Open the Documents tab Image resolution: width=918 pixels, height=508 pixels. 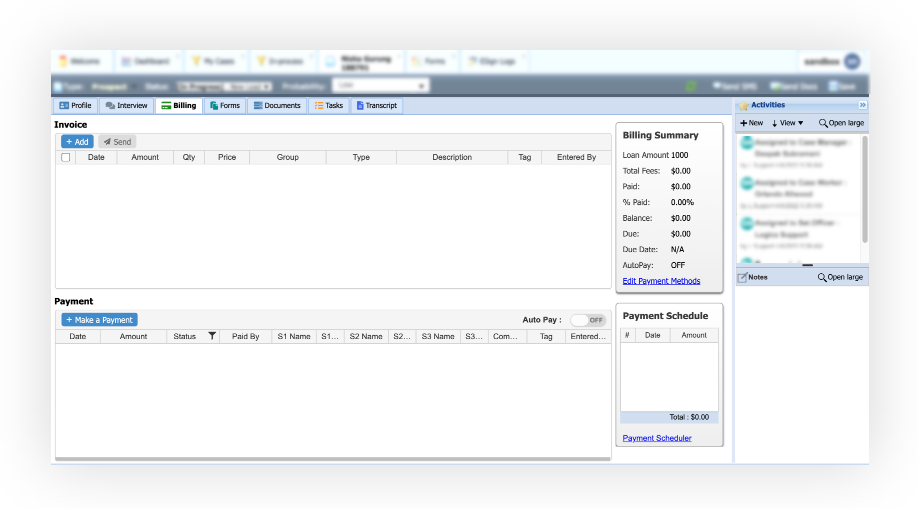(277, 106)
